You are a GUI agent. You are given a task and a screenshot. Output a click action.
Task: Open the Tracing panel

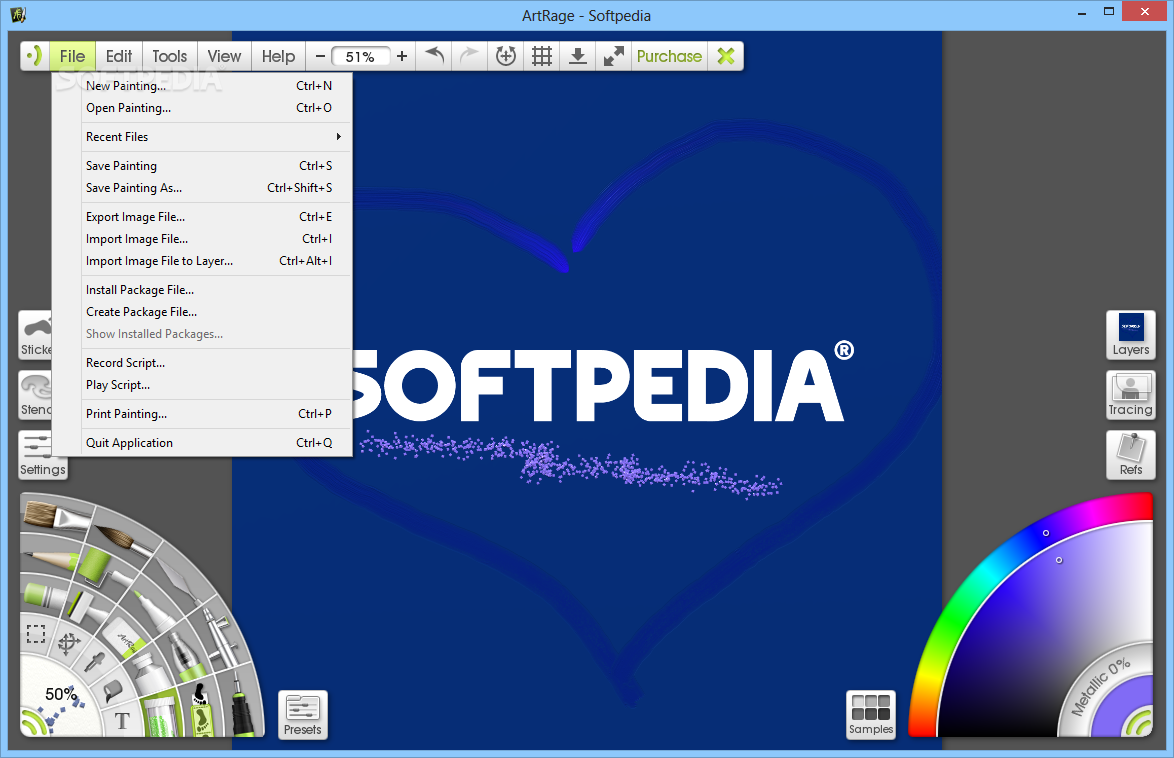point(1131,395)
